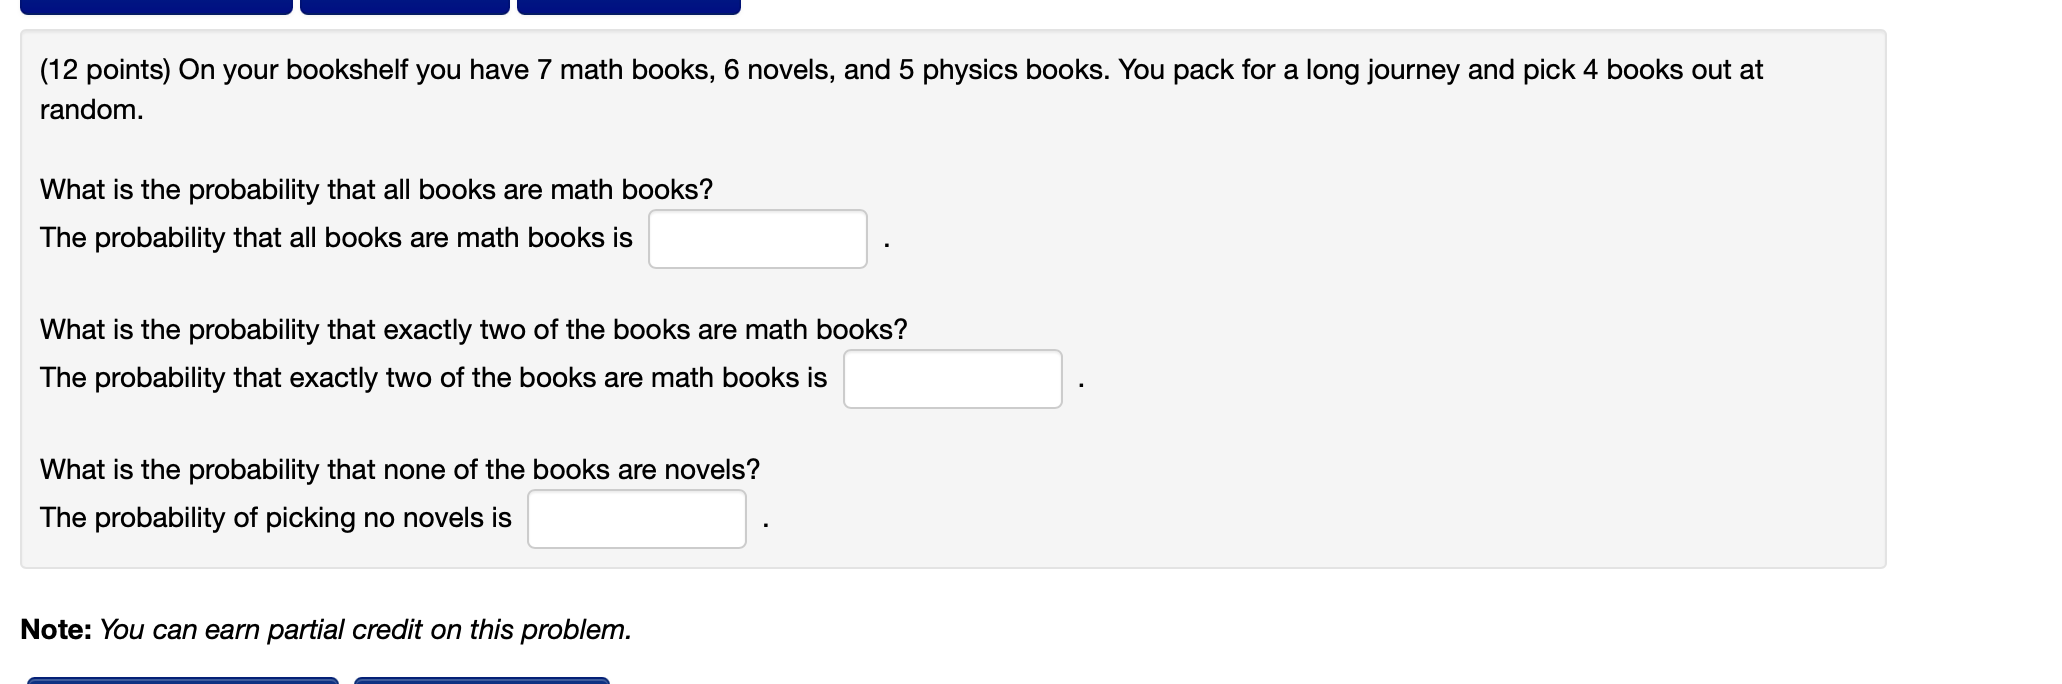Click the label before the second answer box
2062x684 pixels.
click(432, 378)
